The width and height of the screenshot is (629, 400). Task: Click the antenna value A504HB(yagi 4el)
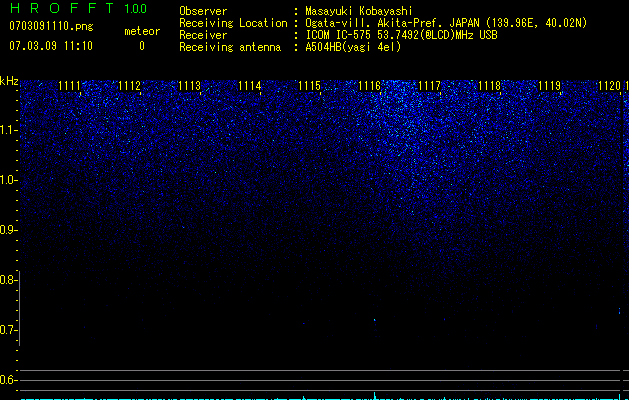tap(353, 47)
